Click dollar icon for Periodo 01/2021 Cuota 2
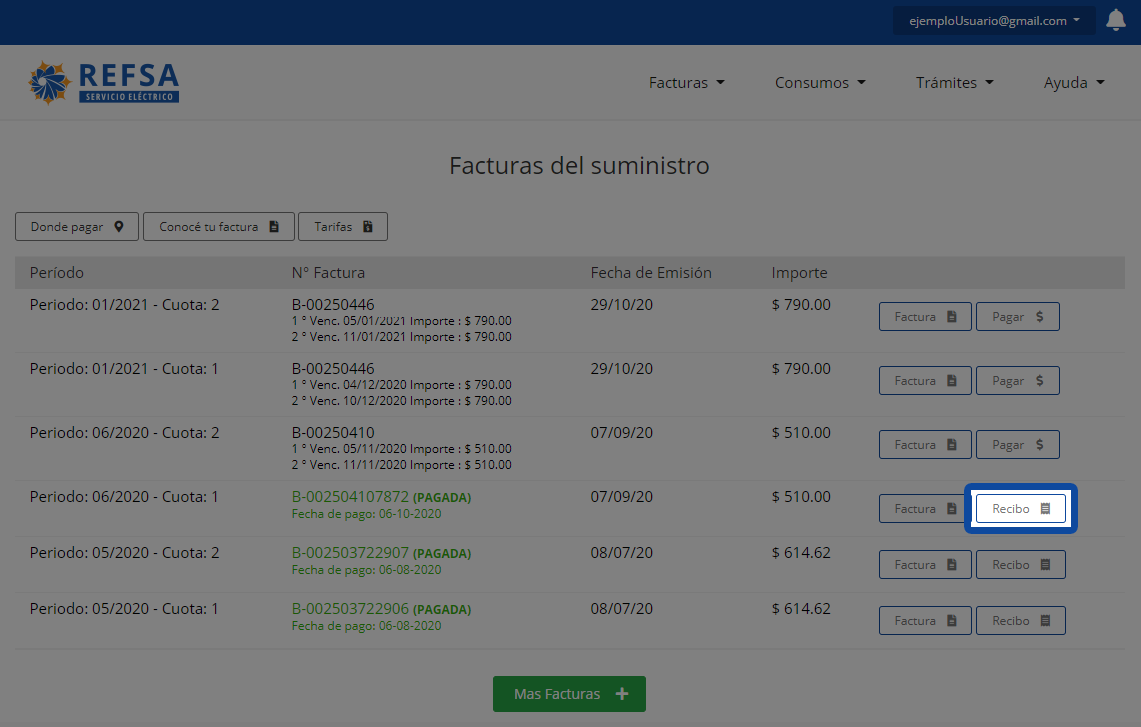Viewport: 1141px width, 727px height. click(x=1040, y=317)
